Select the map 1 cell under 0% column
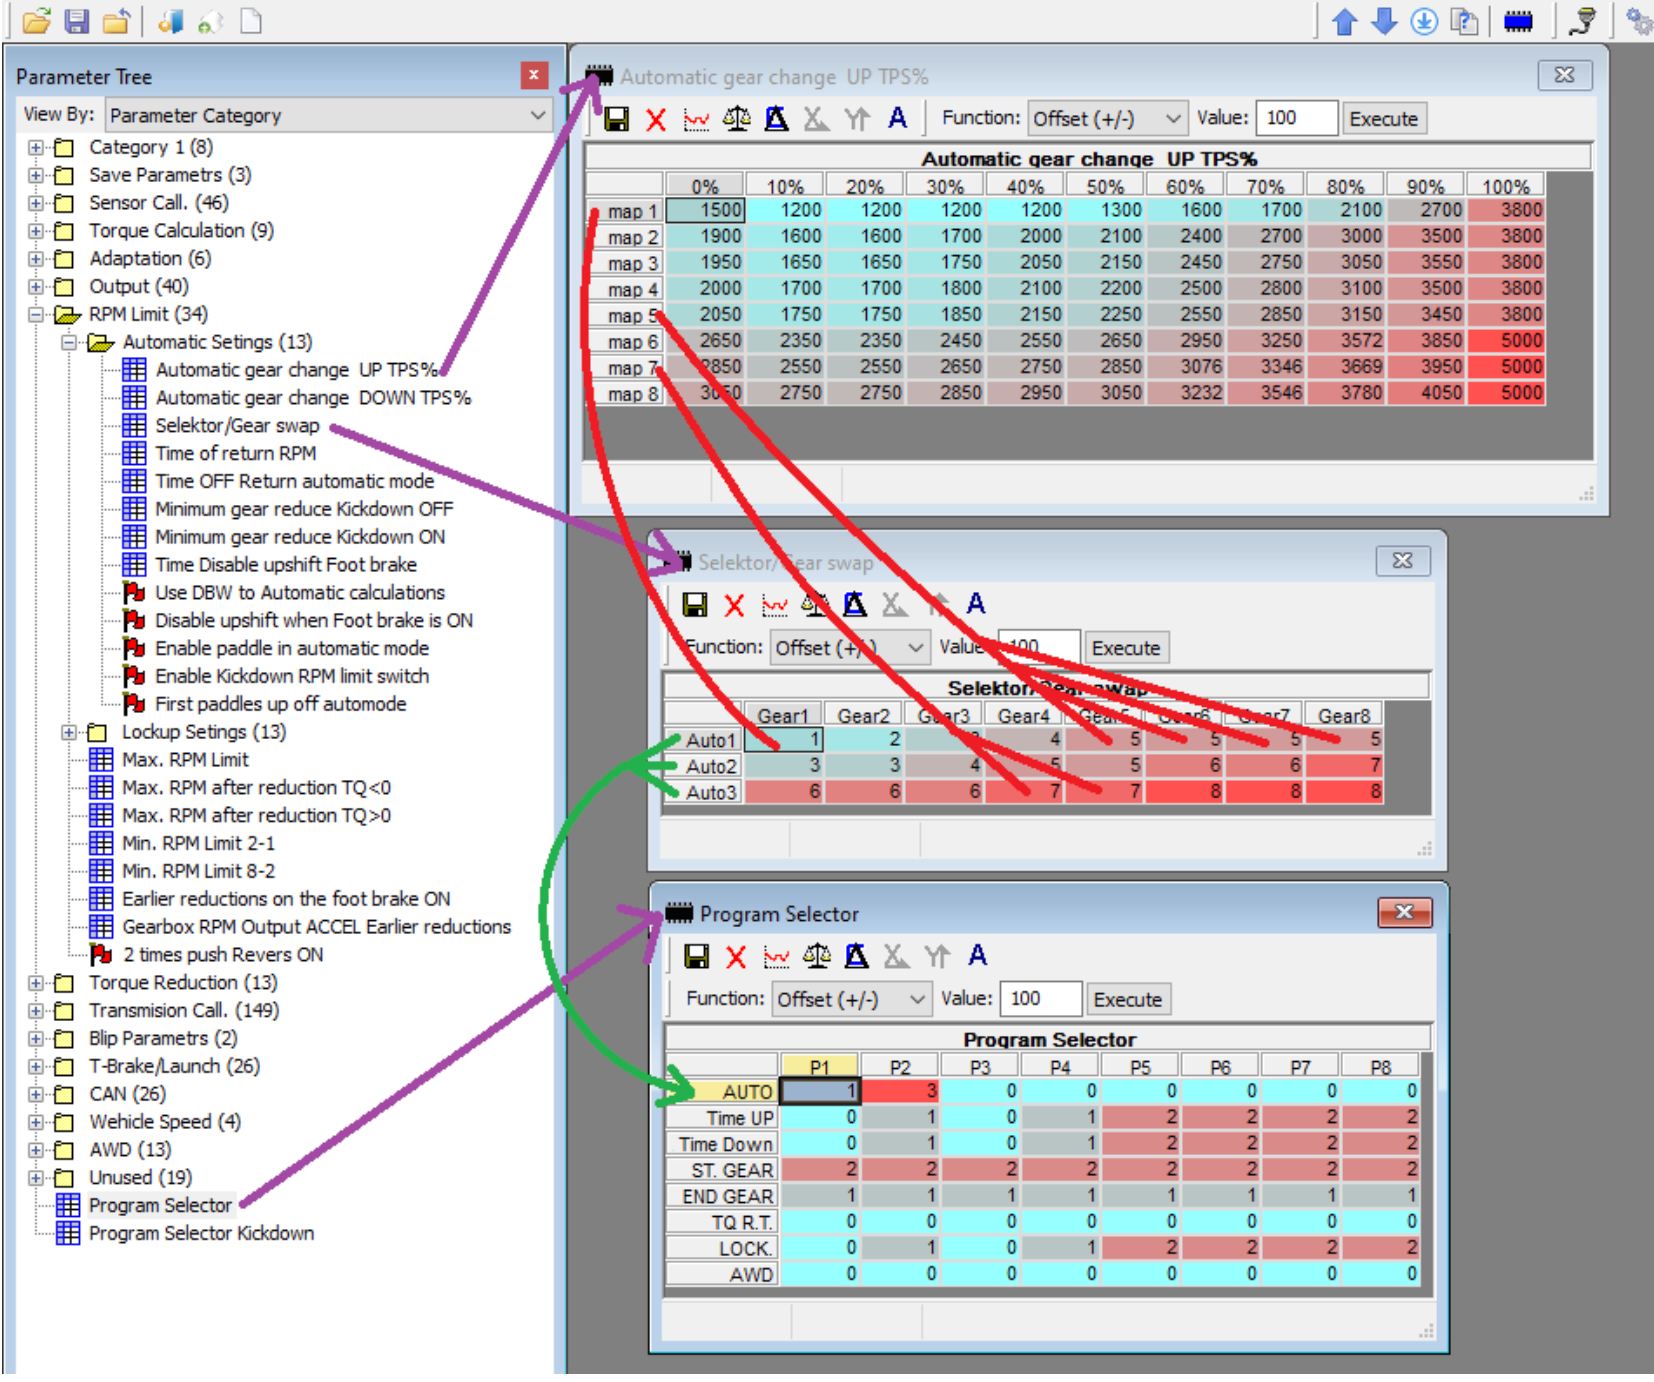Viewport: 1654px width, 1382px height. [705, 211]
